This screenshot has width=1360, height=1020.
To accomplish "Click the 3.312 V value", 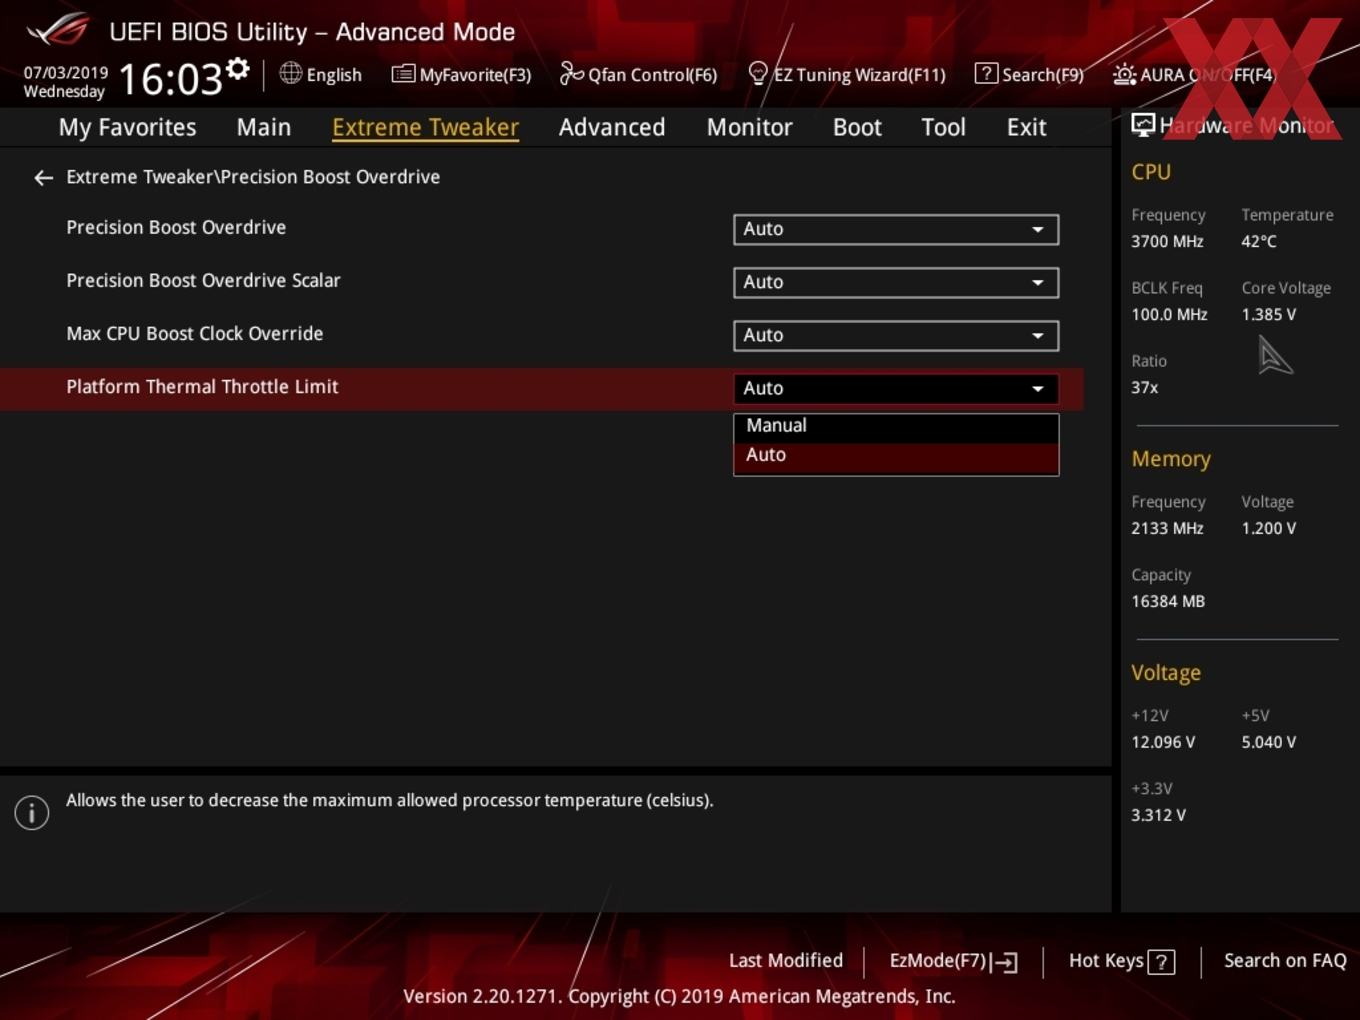I will [x=1158, y=815].
